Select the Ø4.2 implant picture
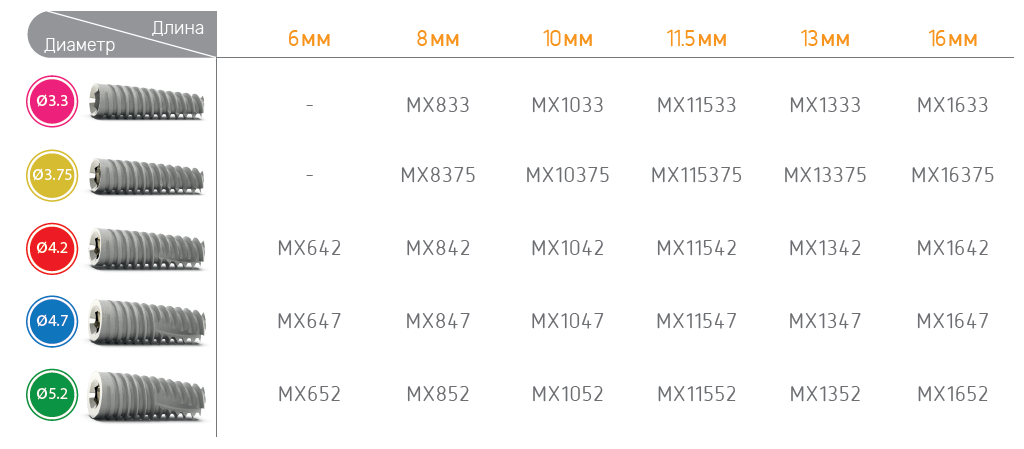Viewport: 1024px width, 449px height. coord(147,248)
